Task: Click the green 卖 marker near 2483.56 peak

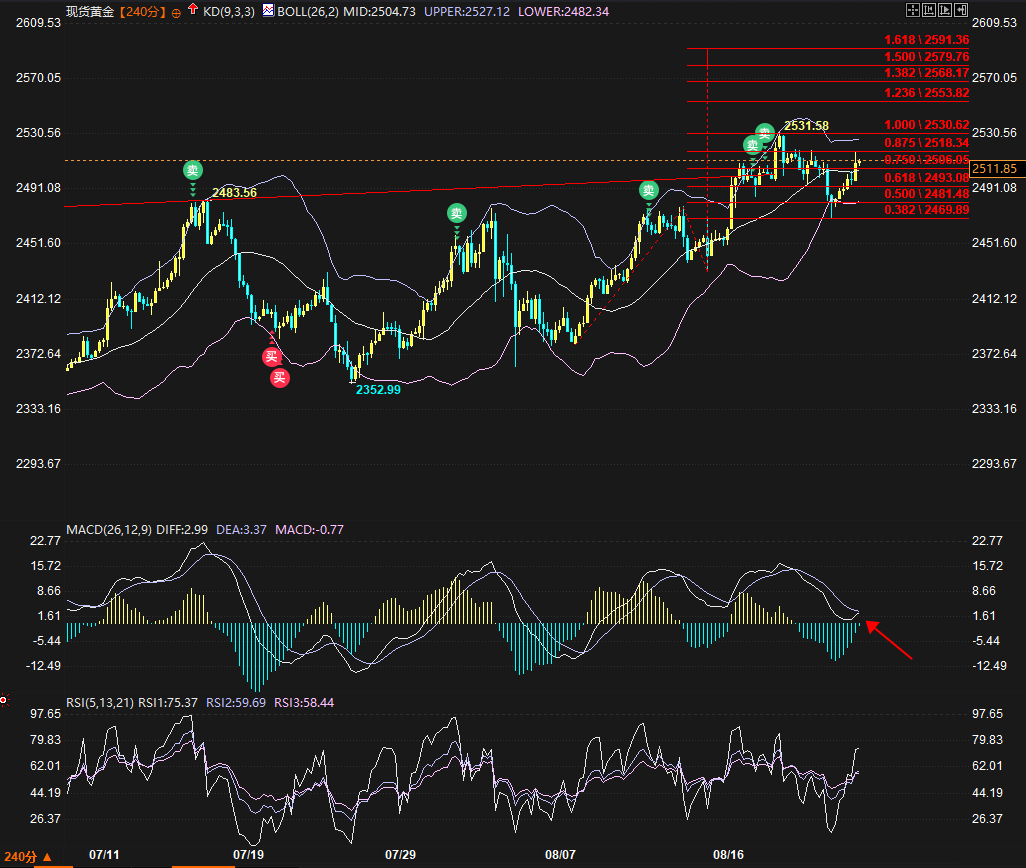Action: coord(193,170)
